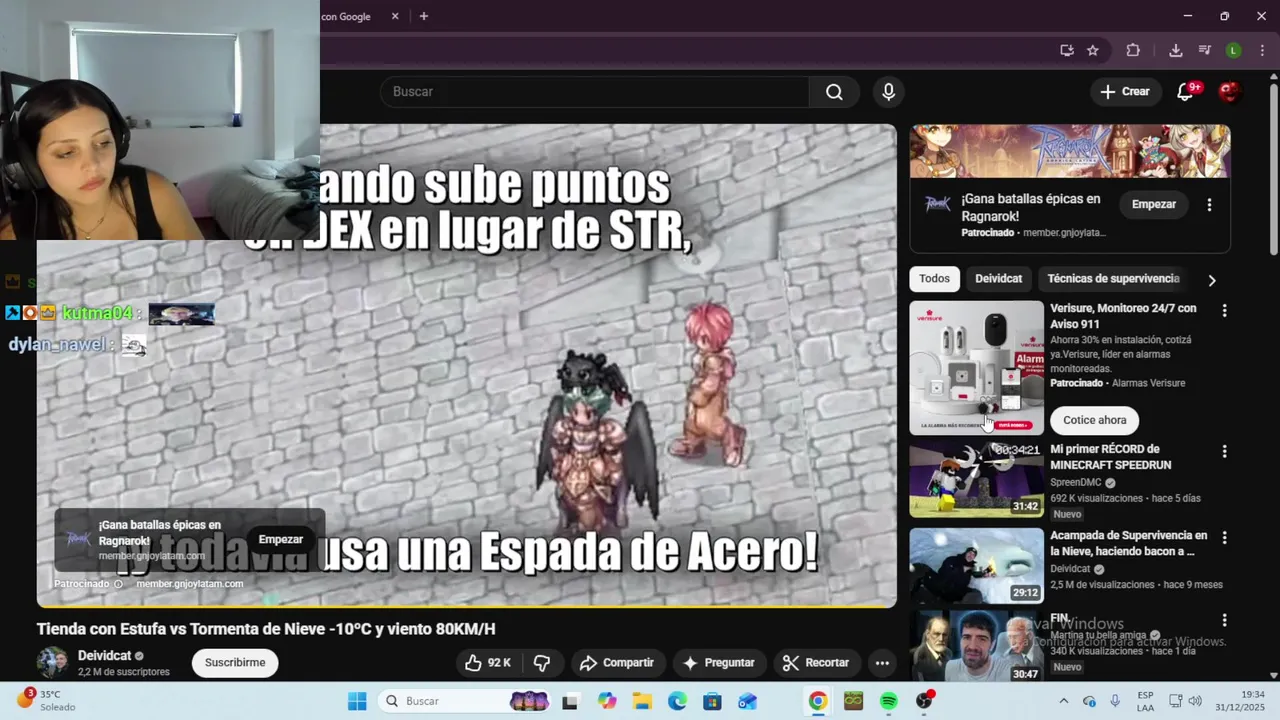Open Chrome extensions puzzle icon
This screenshot has width=1280, height=720.
coord(1133,50)
